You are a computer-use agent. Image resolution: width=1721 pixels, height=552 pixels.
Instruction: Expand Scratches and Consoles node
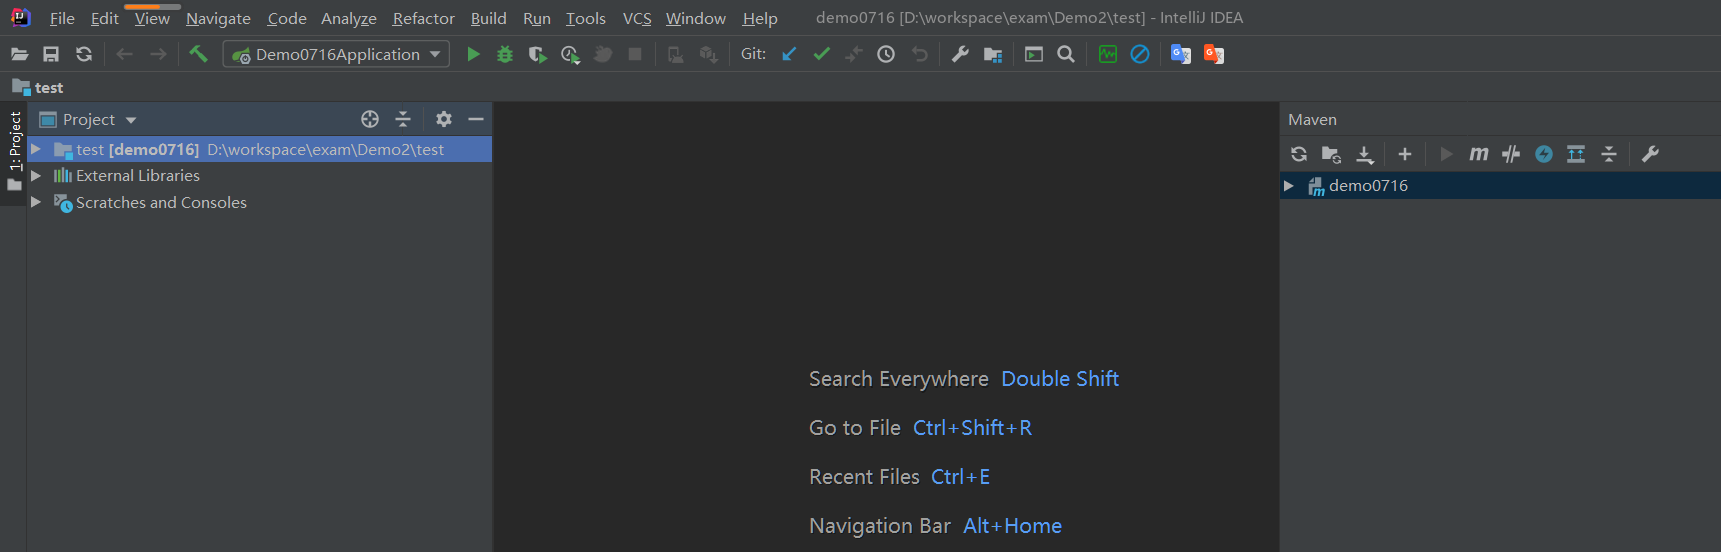[36, 202]
